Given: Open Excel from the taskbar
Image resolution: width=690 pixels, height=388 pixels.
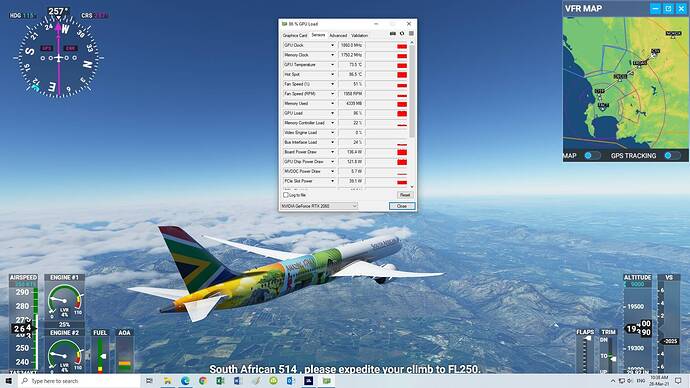Looking at the screenshot, I should coord(220,381).
